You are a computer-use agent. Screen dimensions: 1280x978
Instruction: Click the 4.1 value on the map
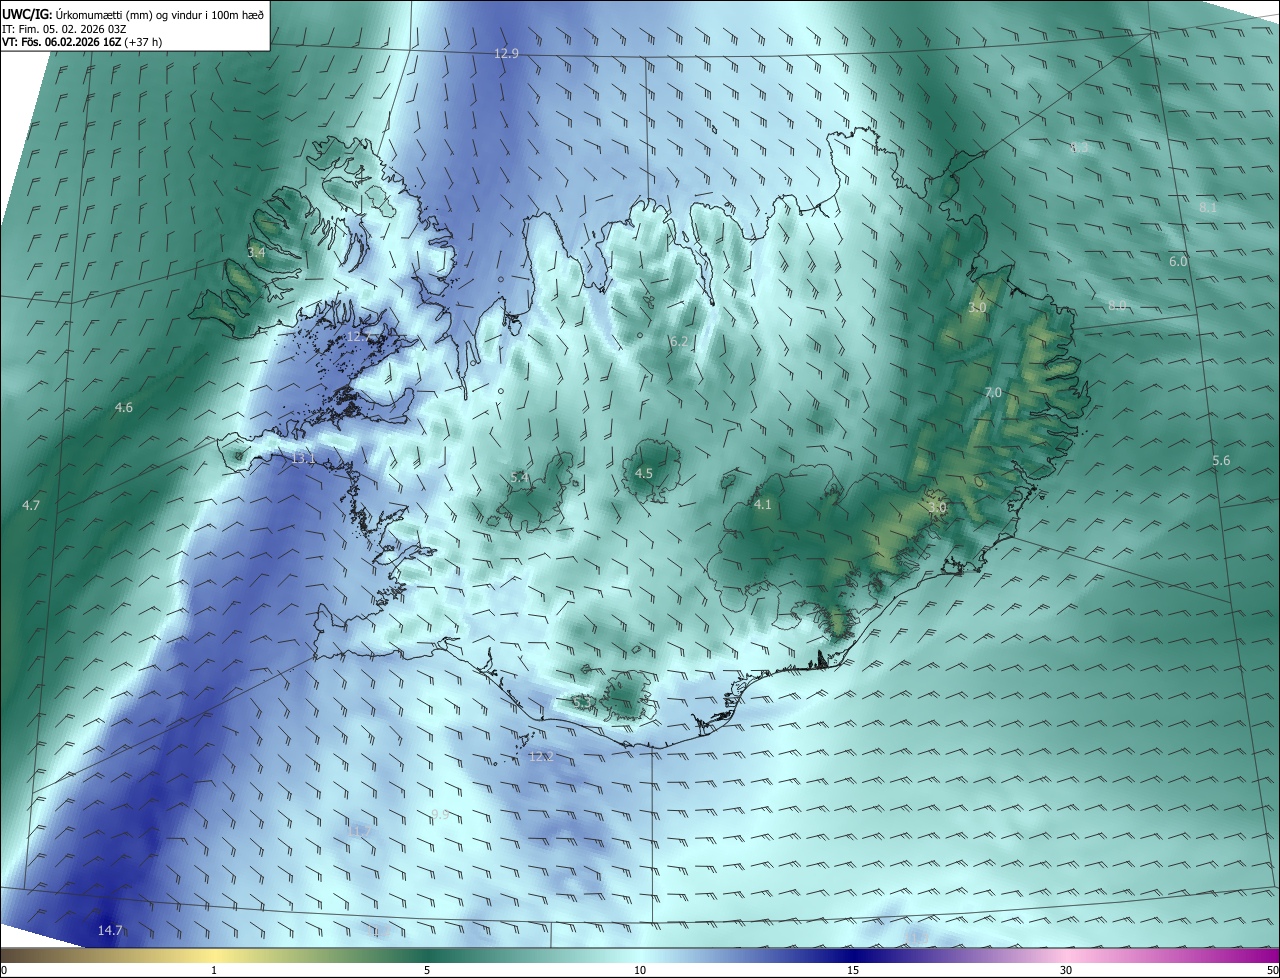click(763, 504)
